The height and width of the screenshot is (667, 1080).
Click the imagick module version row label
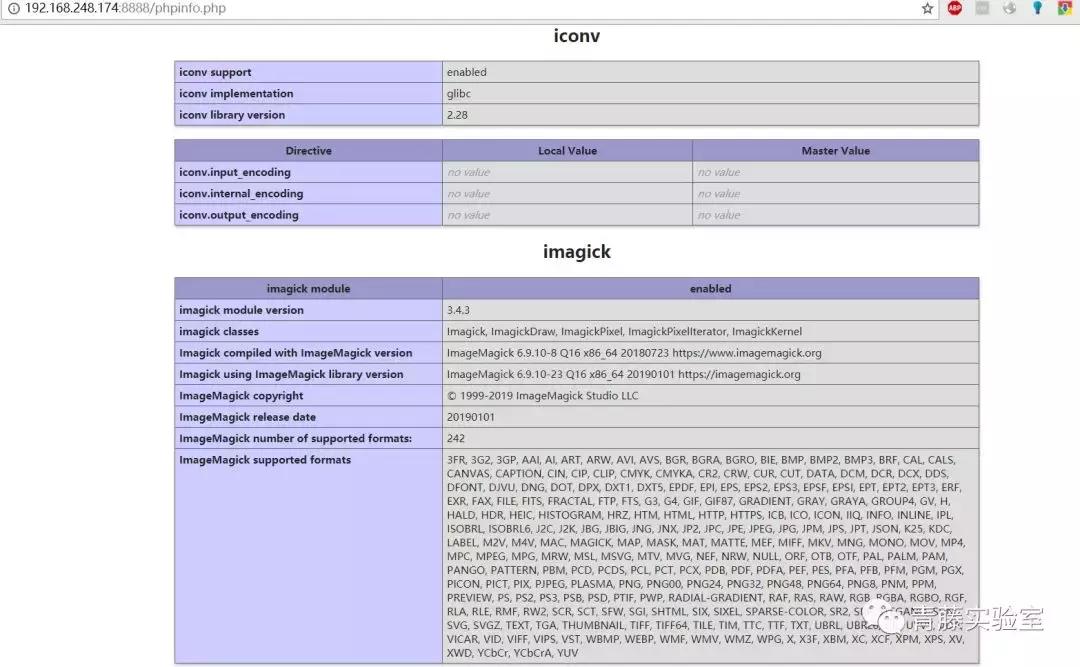tap(241, 310)
